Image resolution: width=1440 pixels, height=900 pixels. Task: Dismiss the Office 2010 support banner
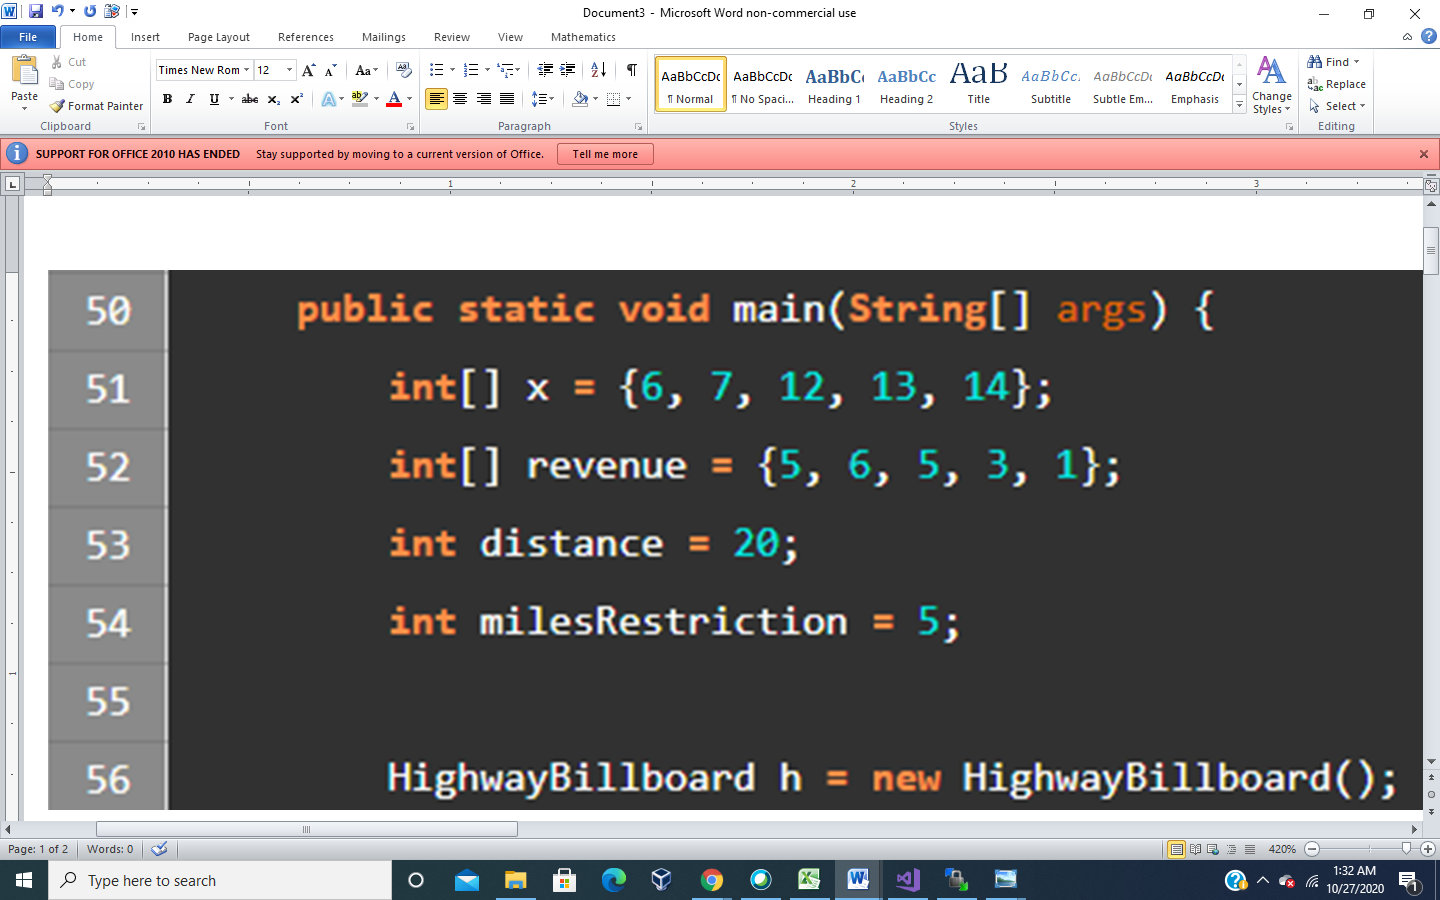(x=1423, y=154)
